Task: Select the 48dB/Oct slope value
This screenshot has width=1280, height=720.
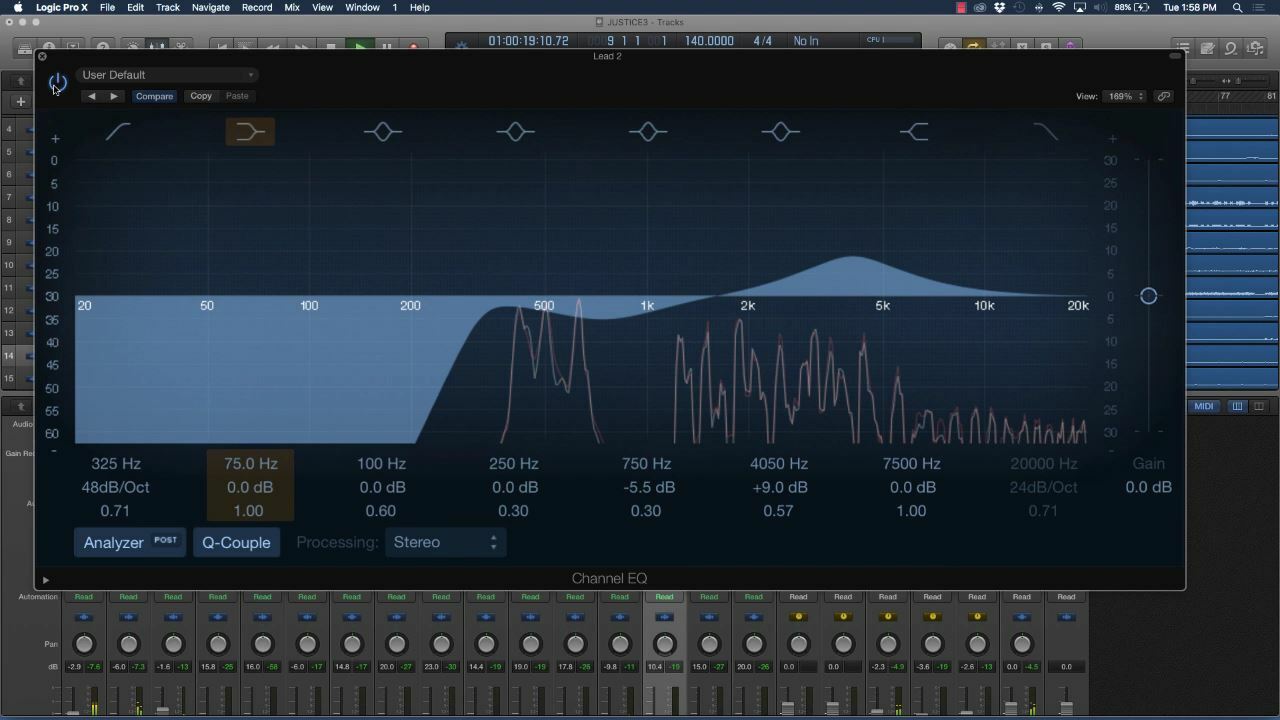Action: pos(116,487)
